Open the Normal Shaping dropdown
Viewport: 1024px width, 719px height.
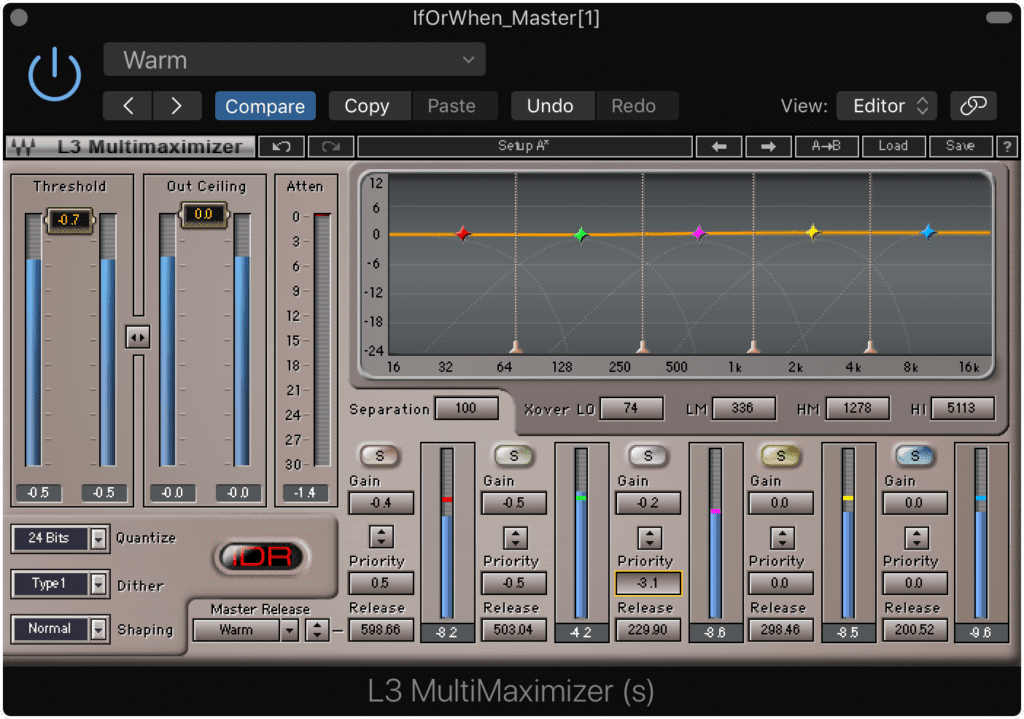point(59,629)
